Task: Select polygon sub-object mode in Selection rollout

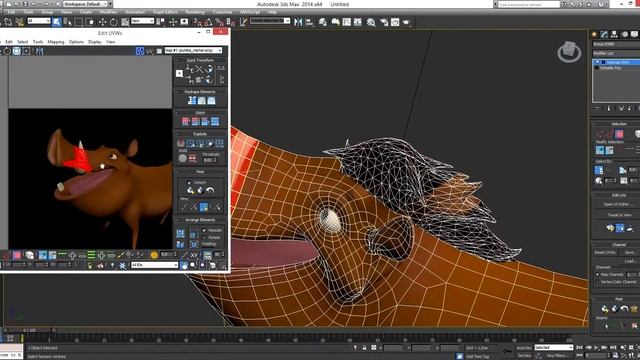Action: click(x=619, y=134)
